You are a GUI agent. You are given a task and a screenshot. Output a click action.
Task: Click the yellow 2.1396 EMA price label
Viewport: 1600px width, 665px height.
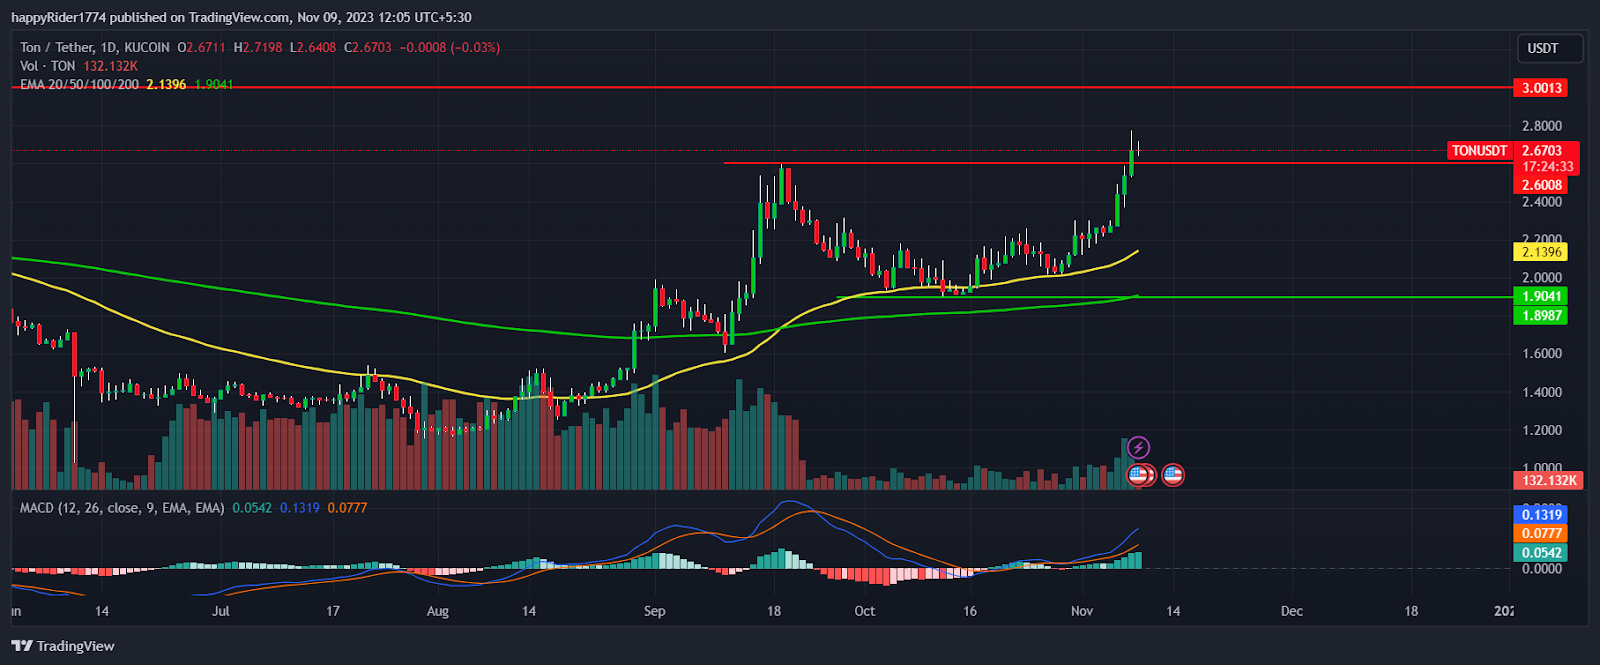pos(1541,252)
